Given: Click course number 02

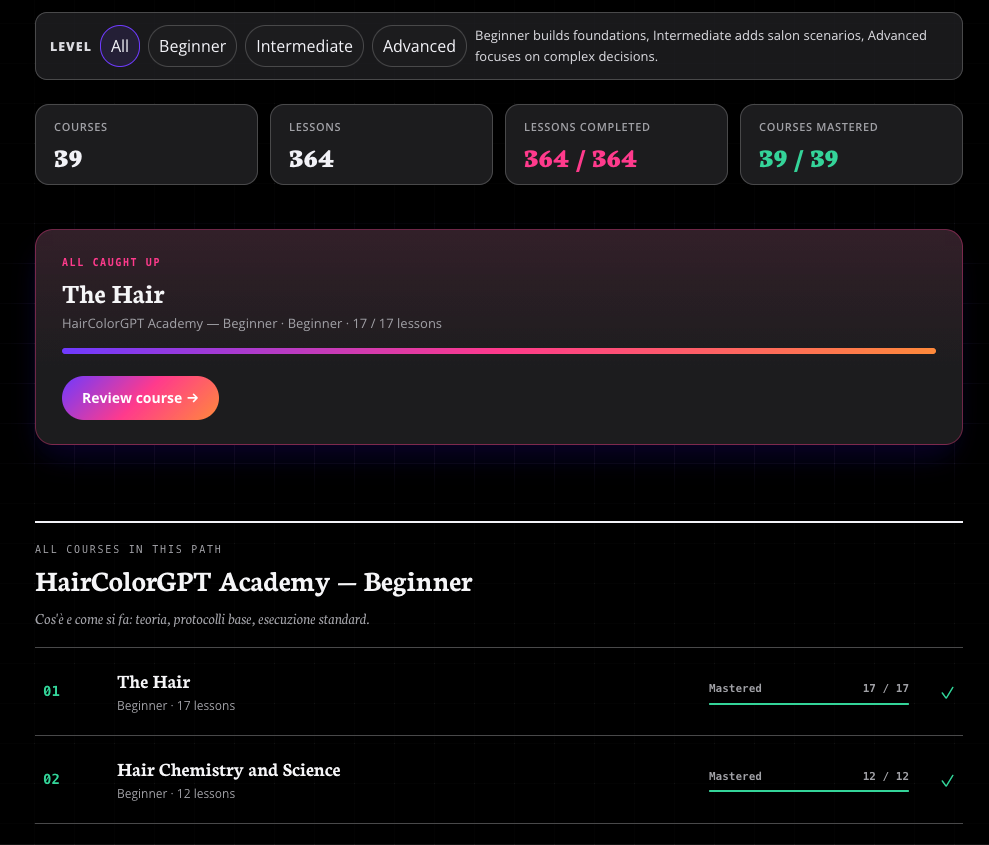Looking at the screenshot, I should pos(51,779).
